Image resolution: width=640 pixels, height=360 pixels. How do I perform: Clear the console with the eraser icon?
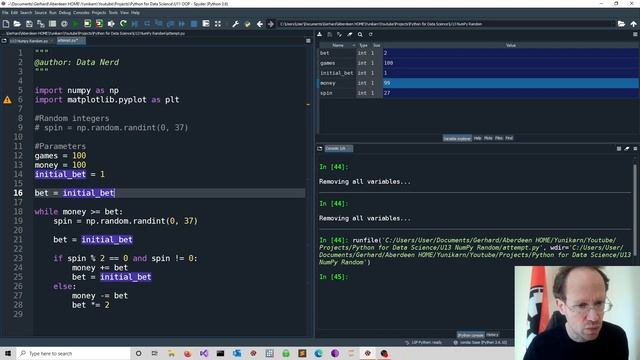(x=627, y=149)
